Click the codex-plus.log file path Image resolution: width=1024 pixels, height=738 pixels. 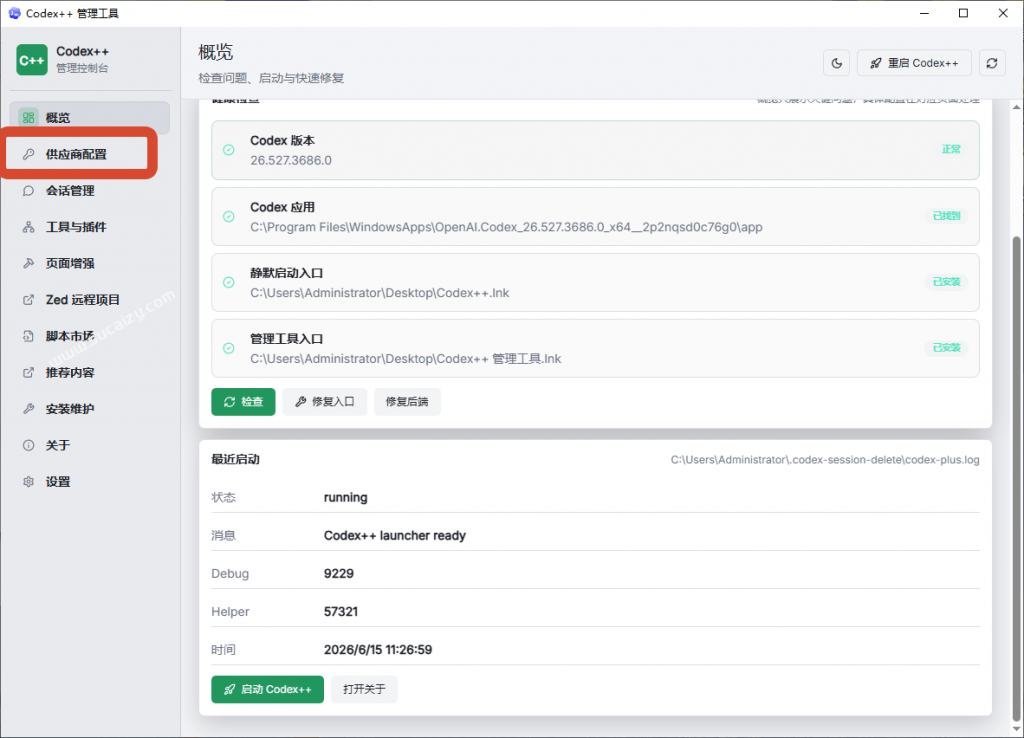pyautogui.click(x=825, y=460)
